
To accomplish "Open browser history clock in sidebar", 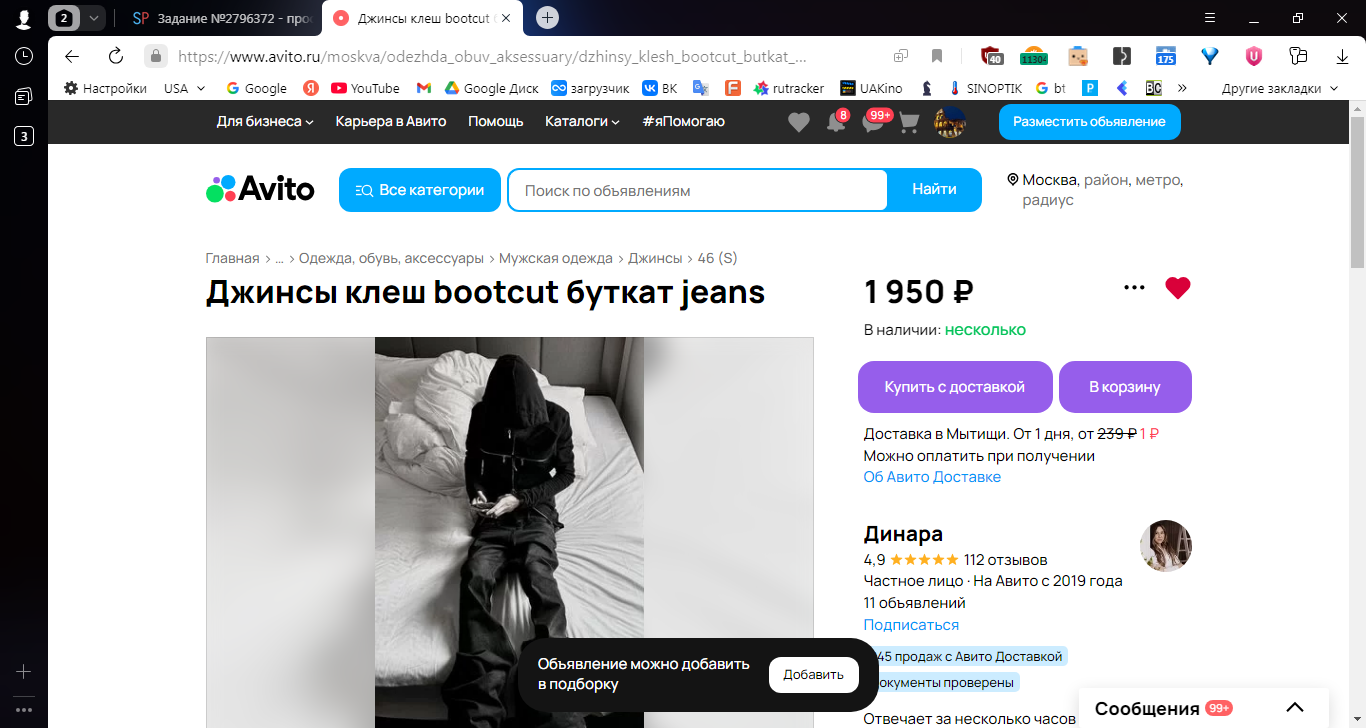I will click(x=24, y=56).
